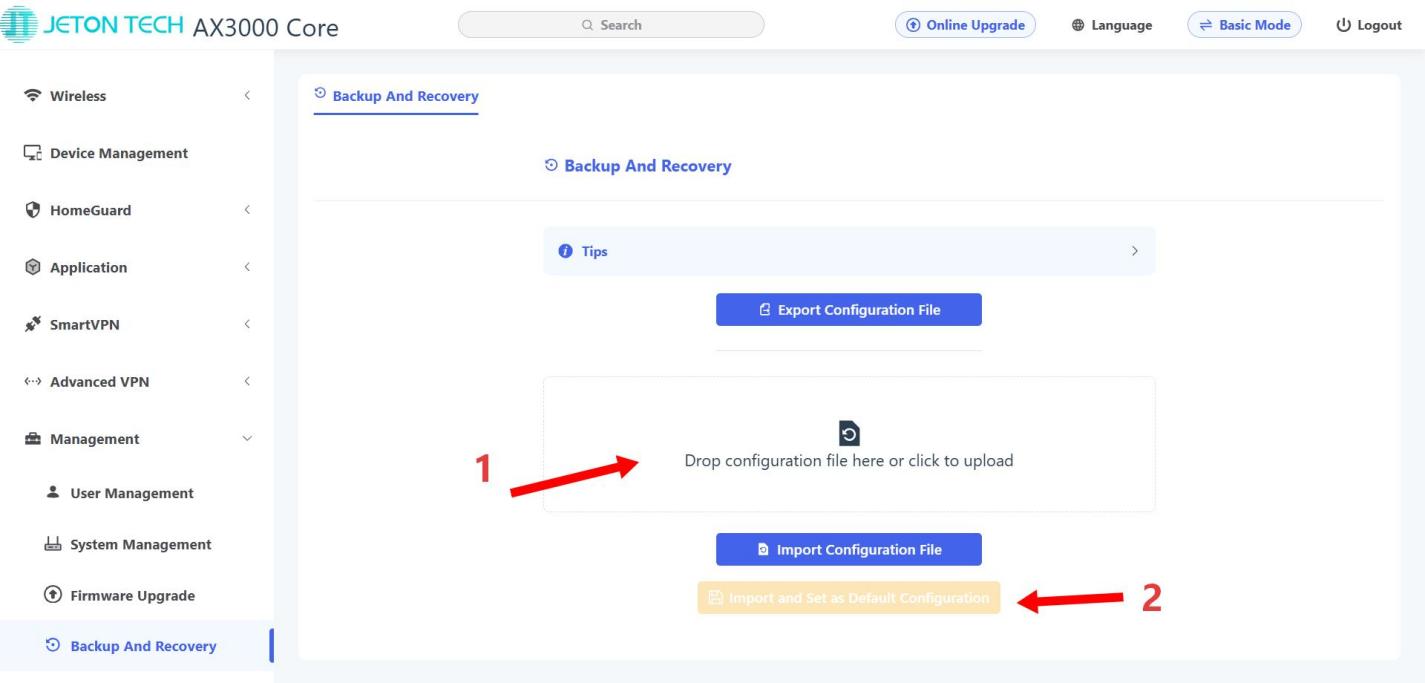Click the Tips info icon
The height and width of the screenshot is (683, 1425).
565,251
